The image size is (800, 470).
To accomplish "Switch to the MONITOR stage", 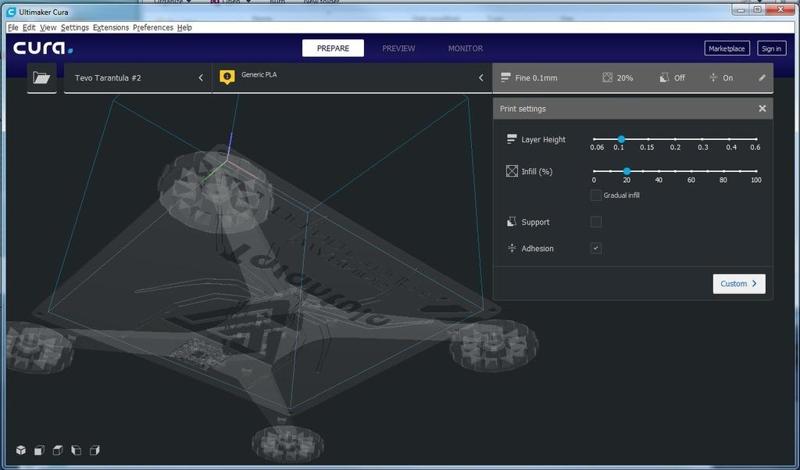I will (x=465, y=48).
